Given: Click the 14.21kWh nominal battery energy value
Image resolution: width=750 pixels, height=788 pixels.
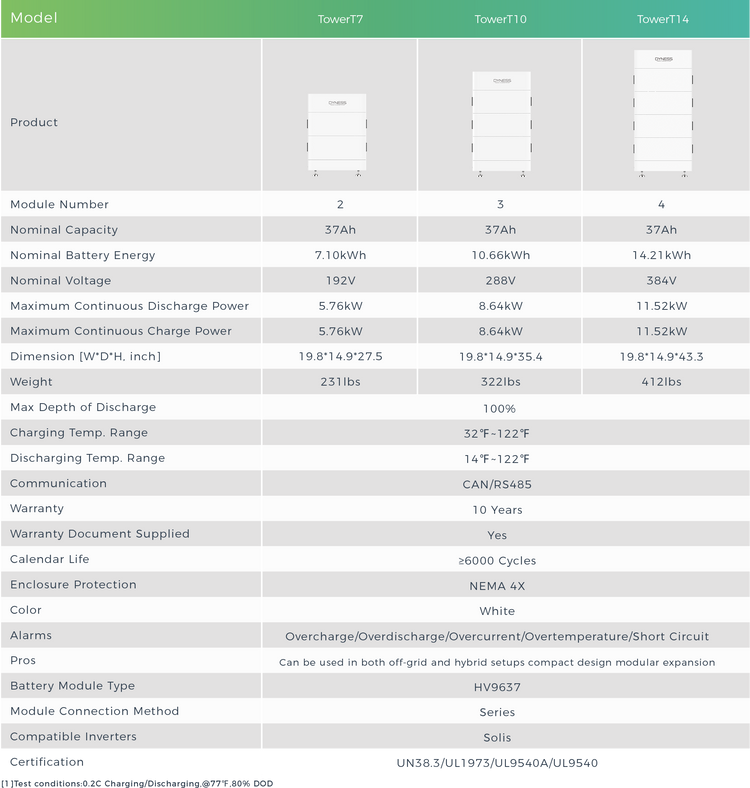Looking at the screenshot, I should 661,256.
